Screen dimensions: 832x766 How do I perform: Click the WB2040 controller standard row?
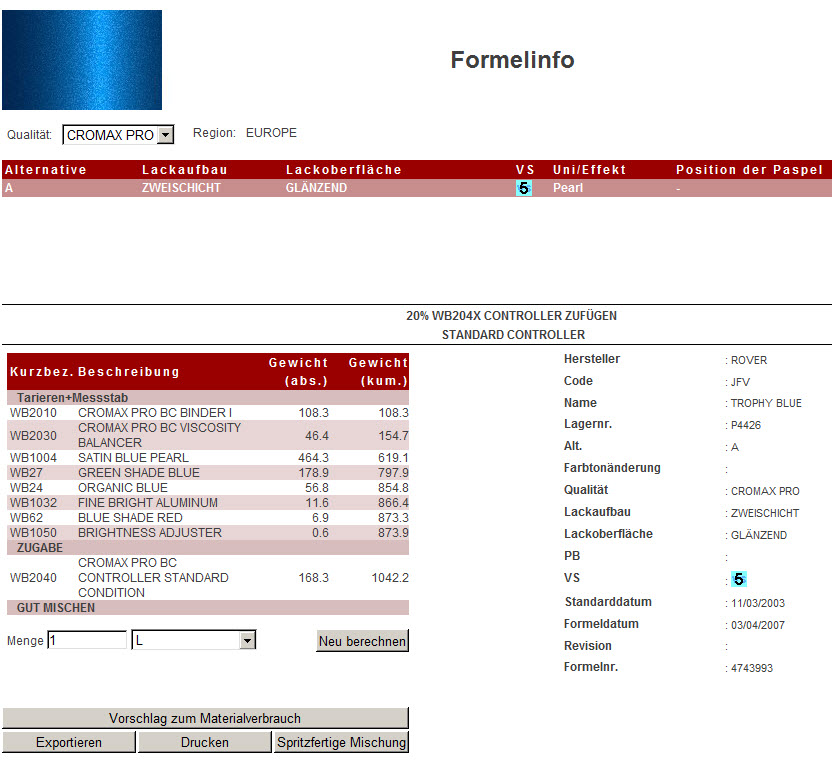[207, 578]
